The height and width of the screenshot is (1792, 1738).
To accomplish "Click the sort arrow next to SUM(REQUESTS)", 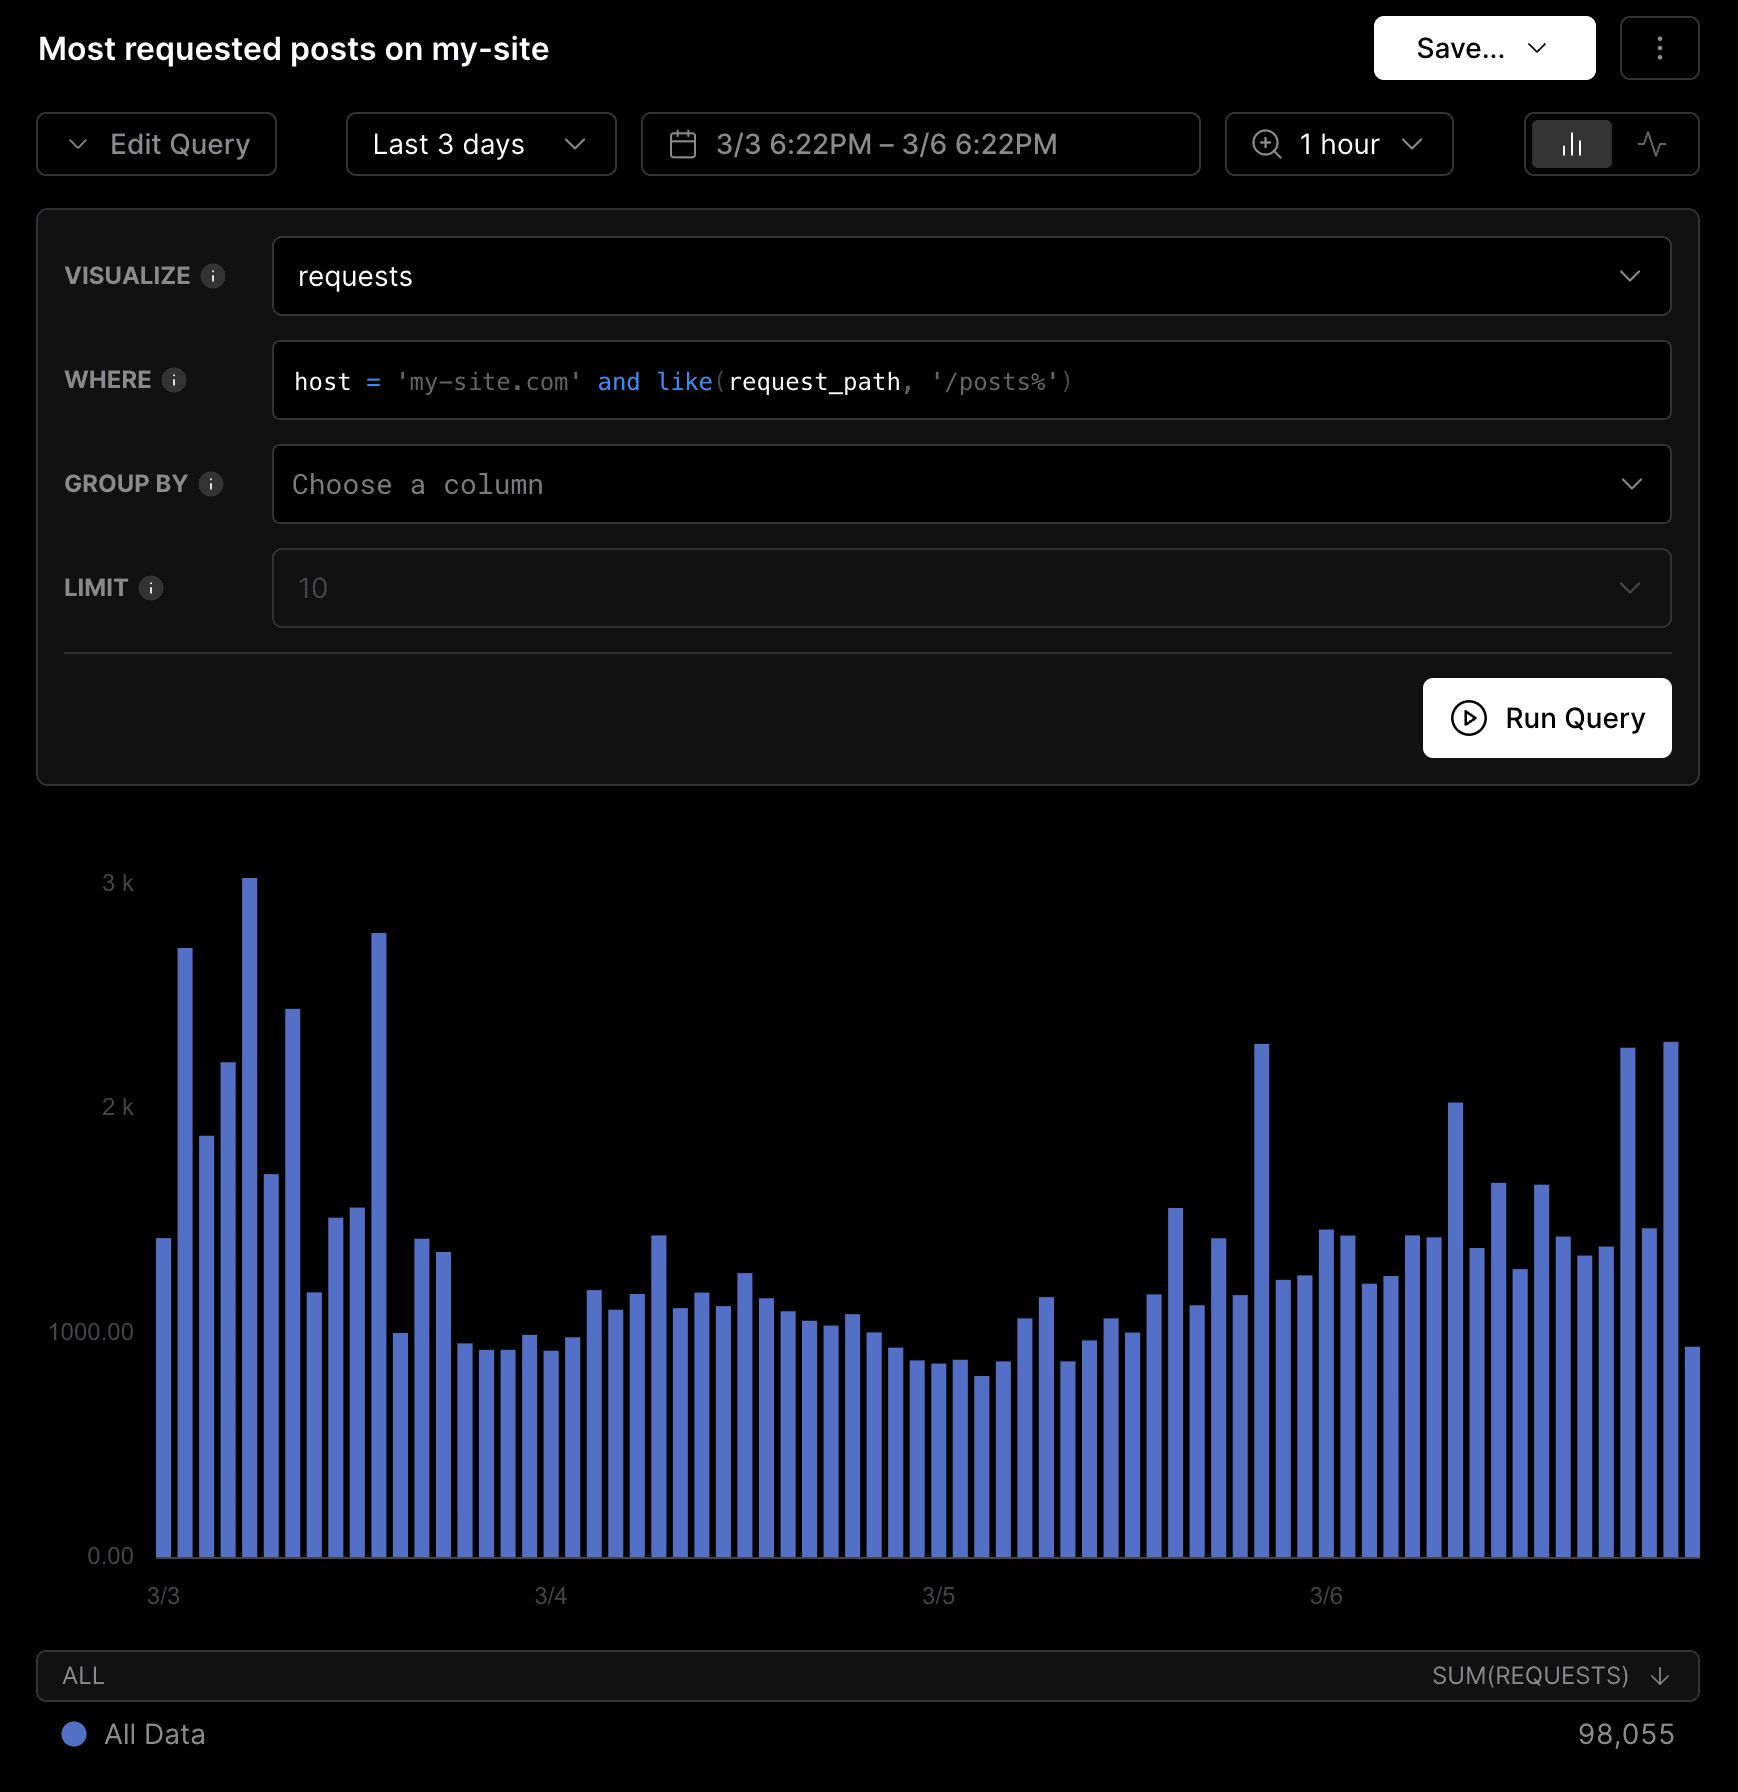I will 1660,1676.
